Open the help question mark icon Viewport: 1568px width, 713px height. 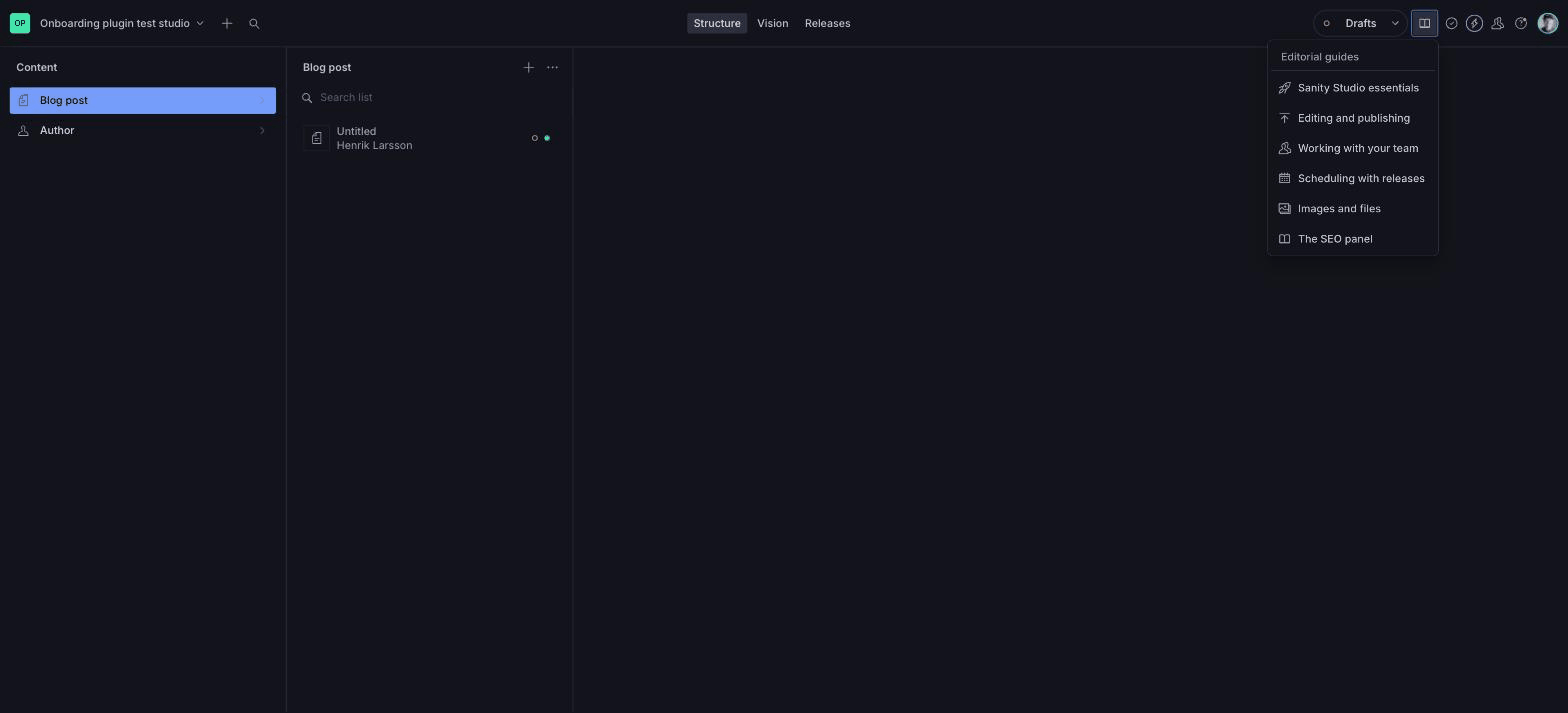pos(1521,23)
